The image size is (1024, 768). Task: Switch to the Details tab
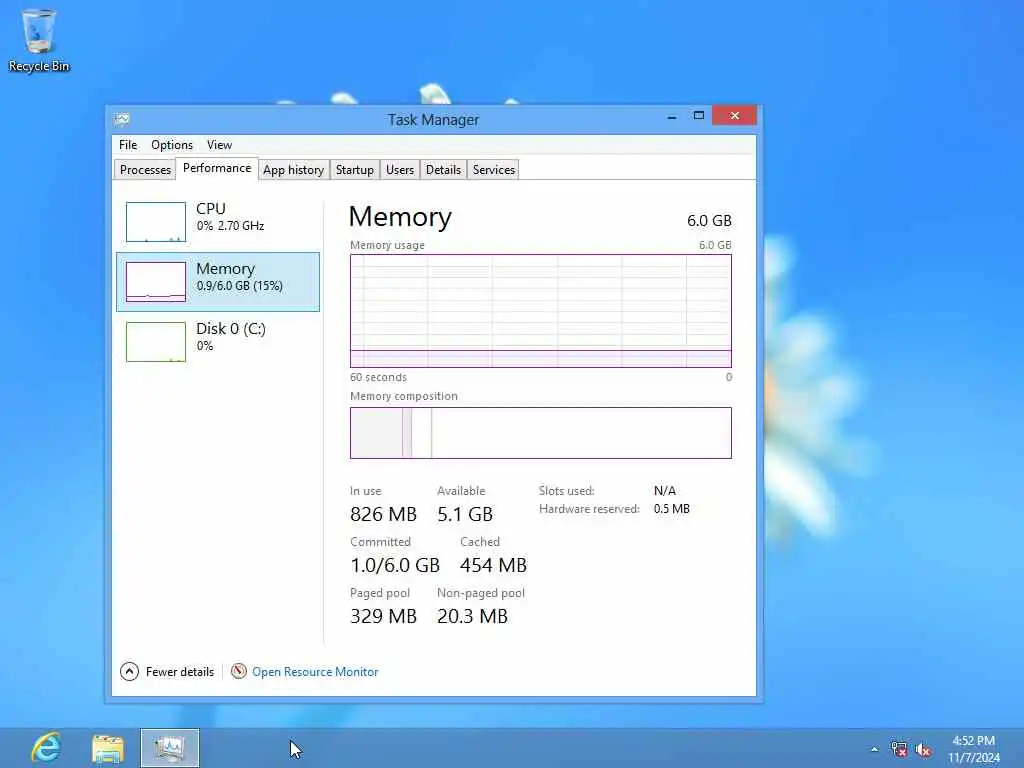(x=443, y=170)
